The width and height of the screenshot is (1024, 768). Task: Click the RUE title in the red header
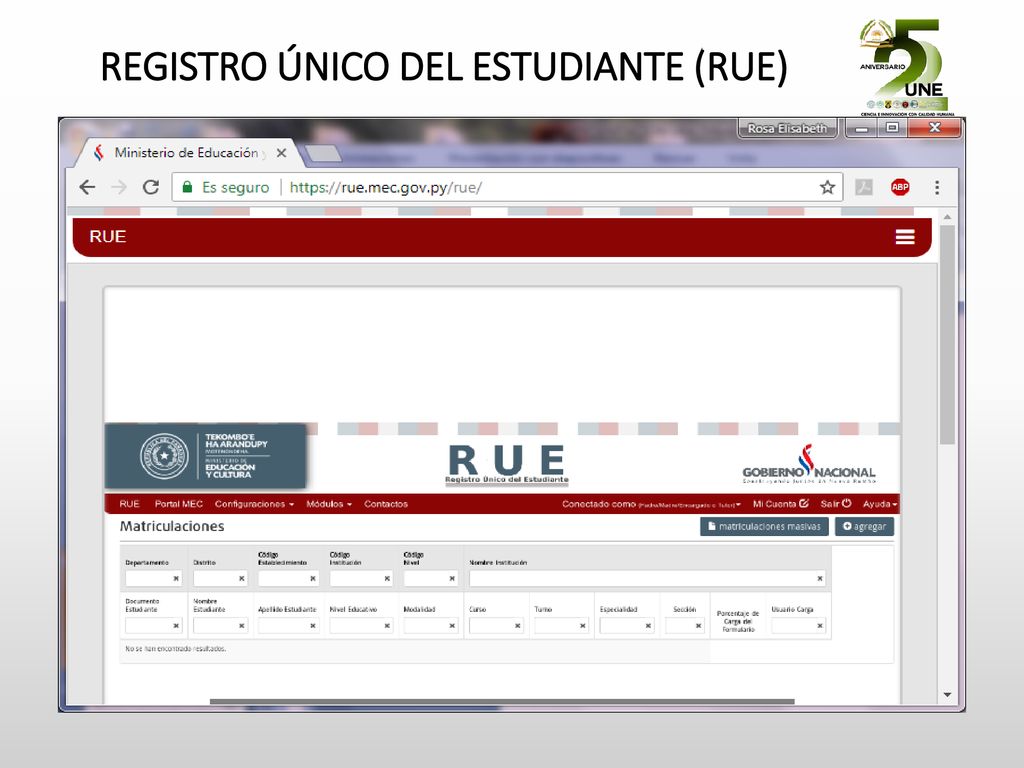pos(108,236)
